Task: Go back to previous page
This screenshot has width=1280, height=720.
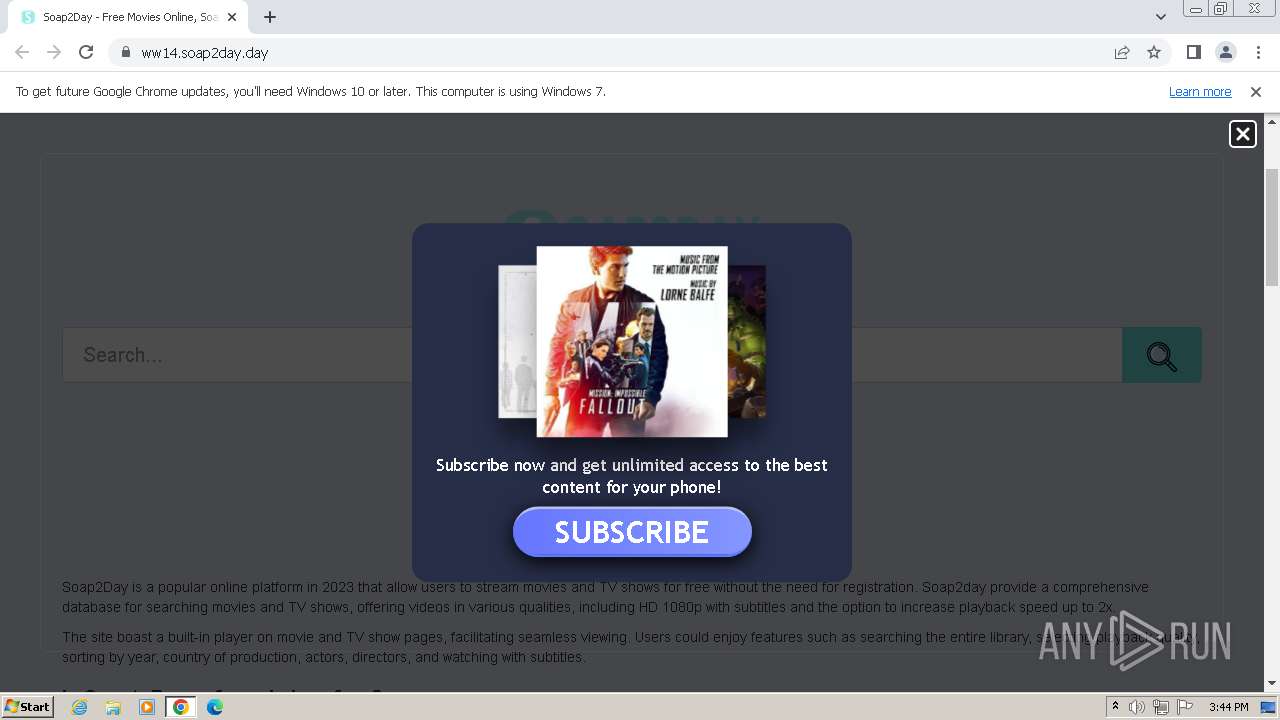Action: 22,53
